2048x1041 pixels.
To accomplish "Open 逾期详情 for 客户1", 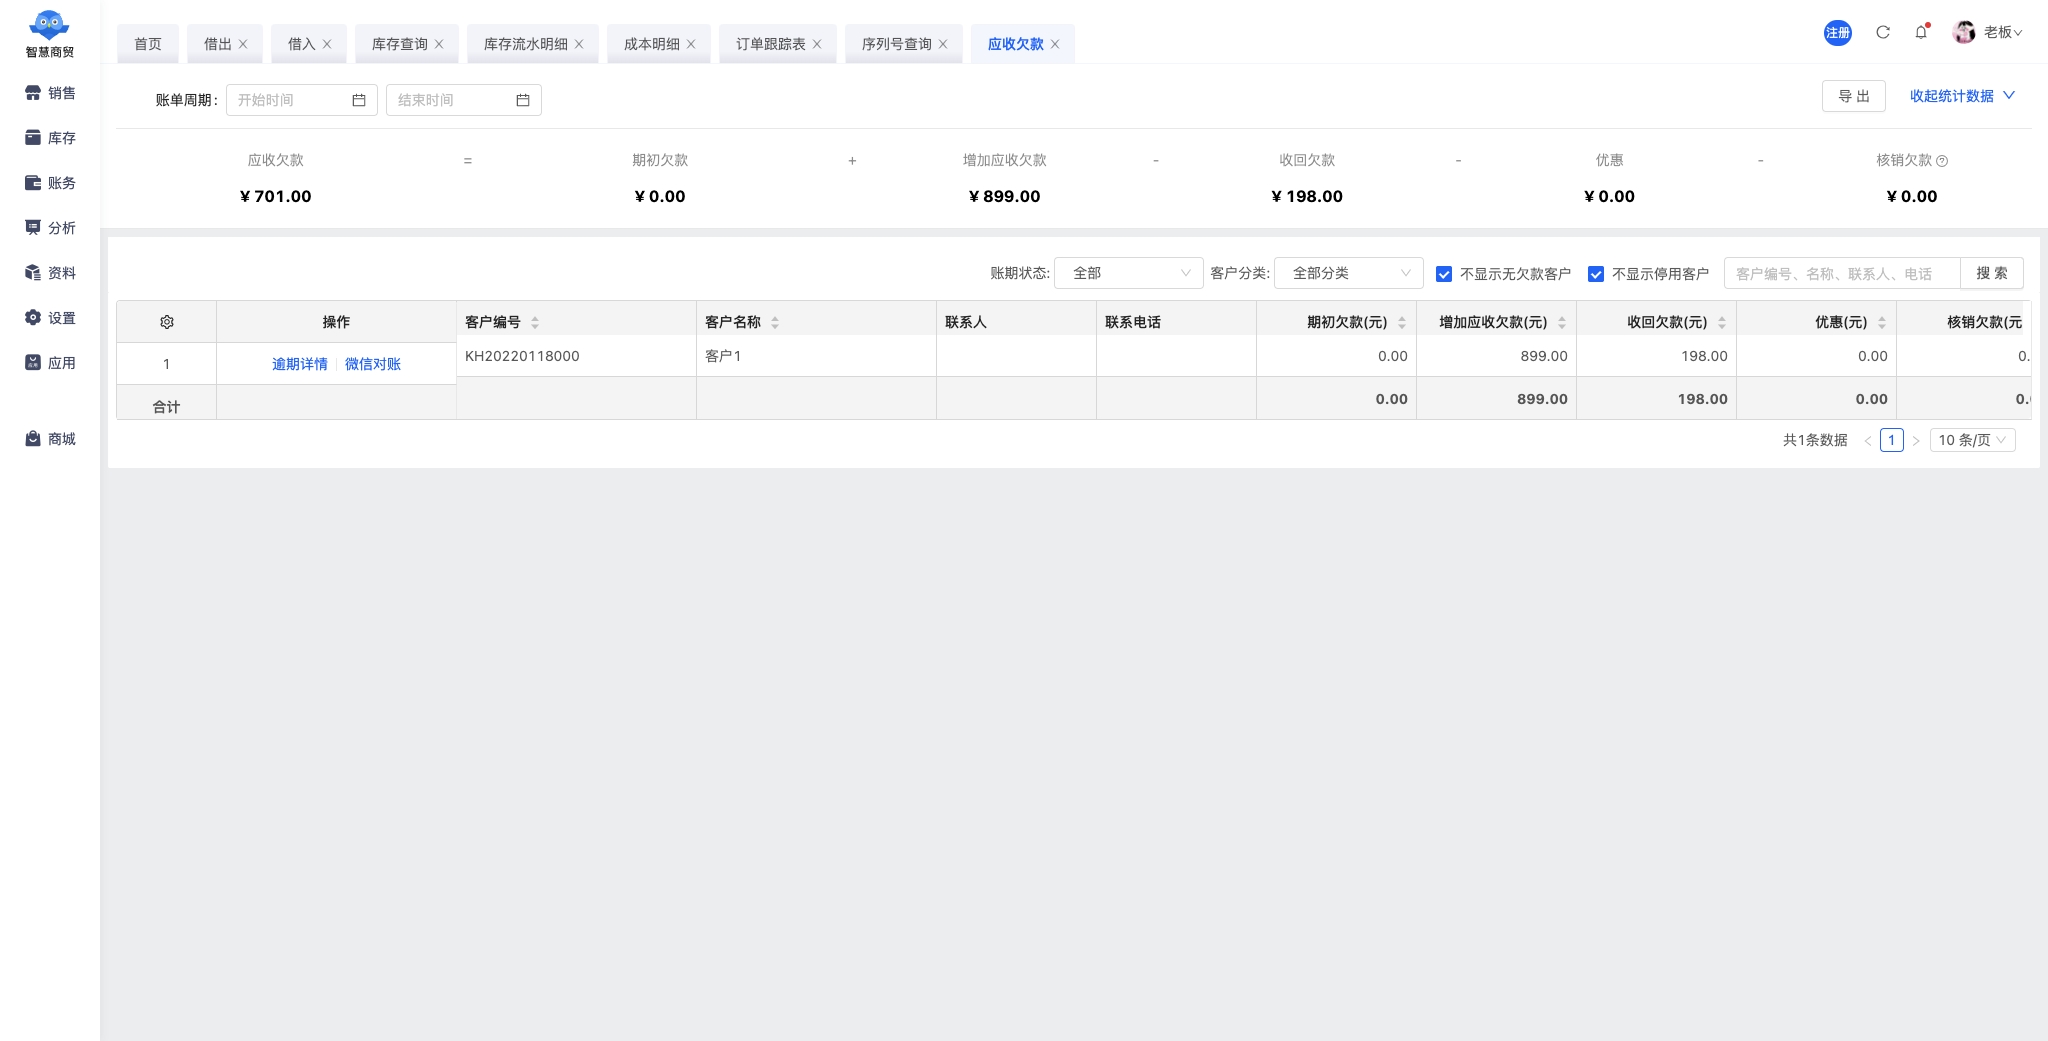I will point(300,364).
